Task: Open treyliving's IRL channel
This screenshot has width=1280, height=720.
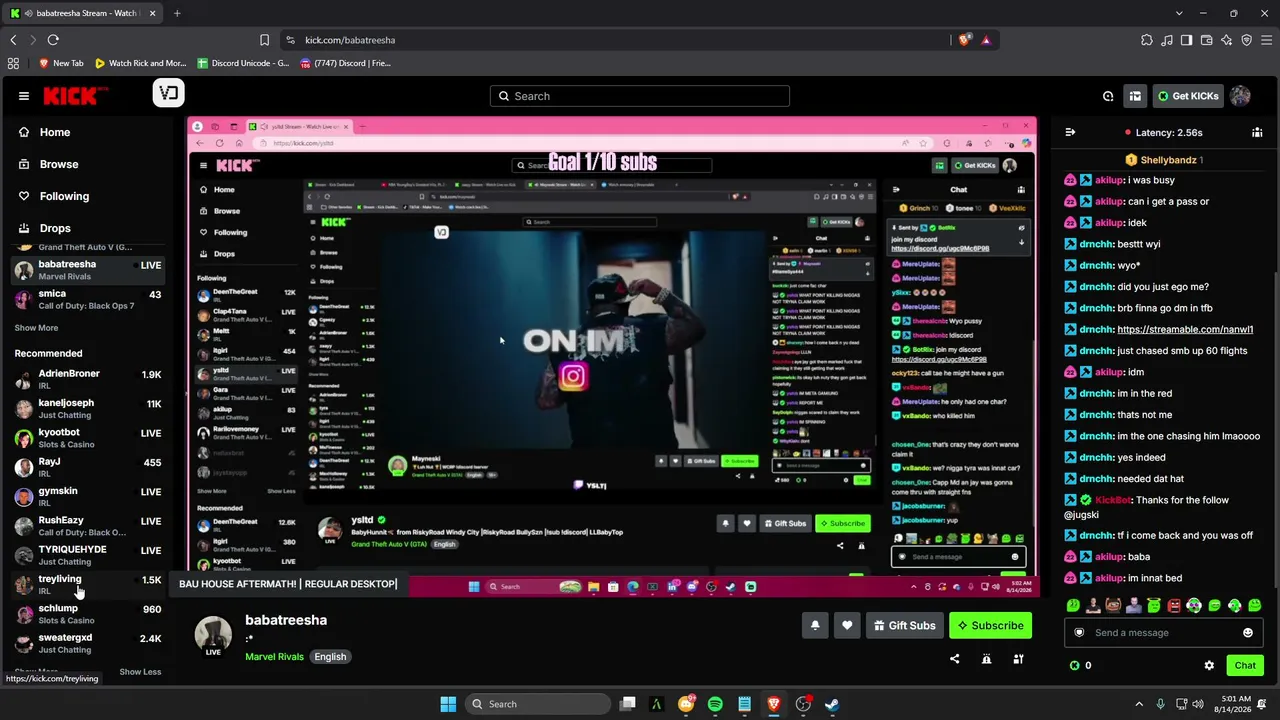Action: pyautogui.click(x=87, y=584)
